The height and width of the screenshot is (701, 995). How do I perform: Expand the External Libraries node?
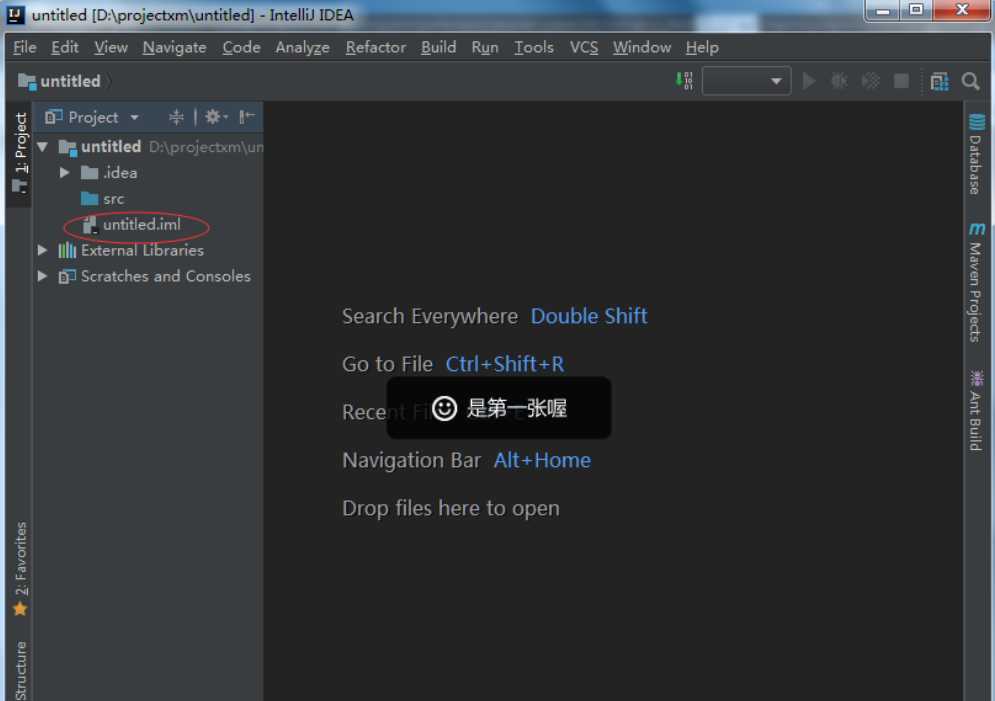tap(43, 251)
